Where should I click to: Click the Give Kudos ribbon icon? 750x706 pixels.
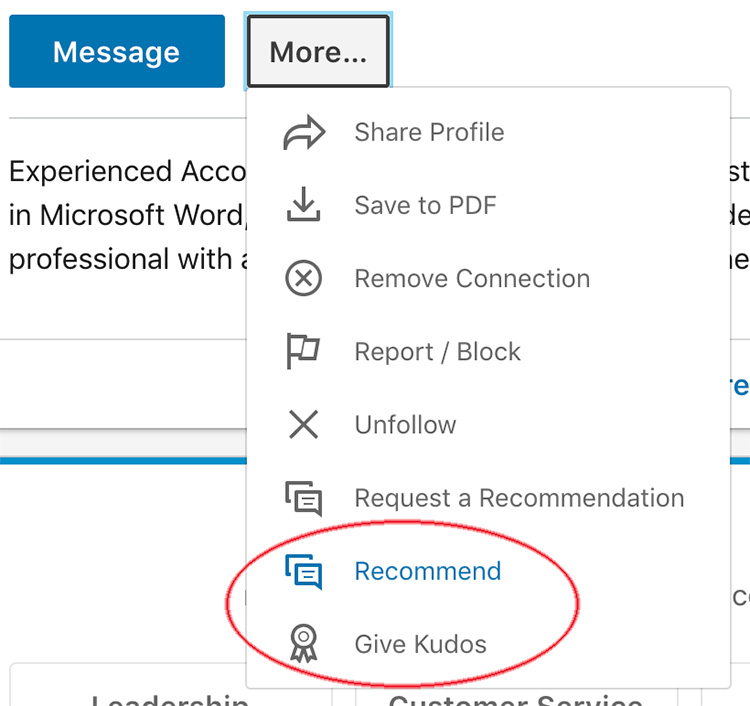click(x=303, y=644)
